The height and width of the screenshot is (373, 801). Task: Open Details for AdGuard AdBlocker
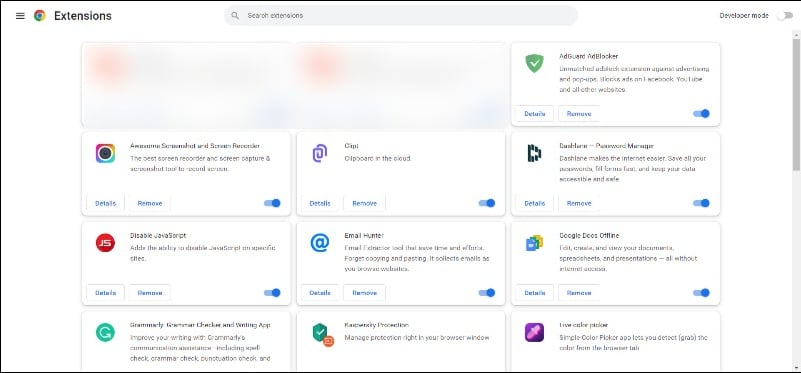click(534, 113)
